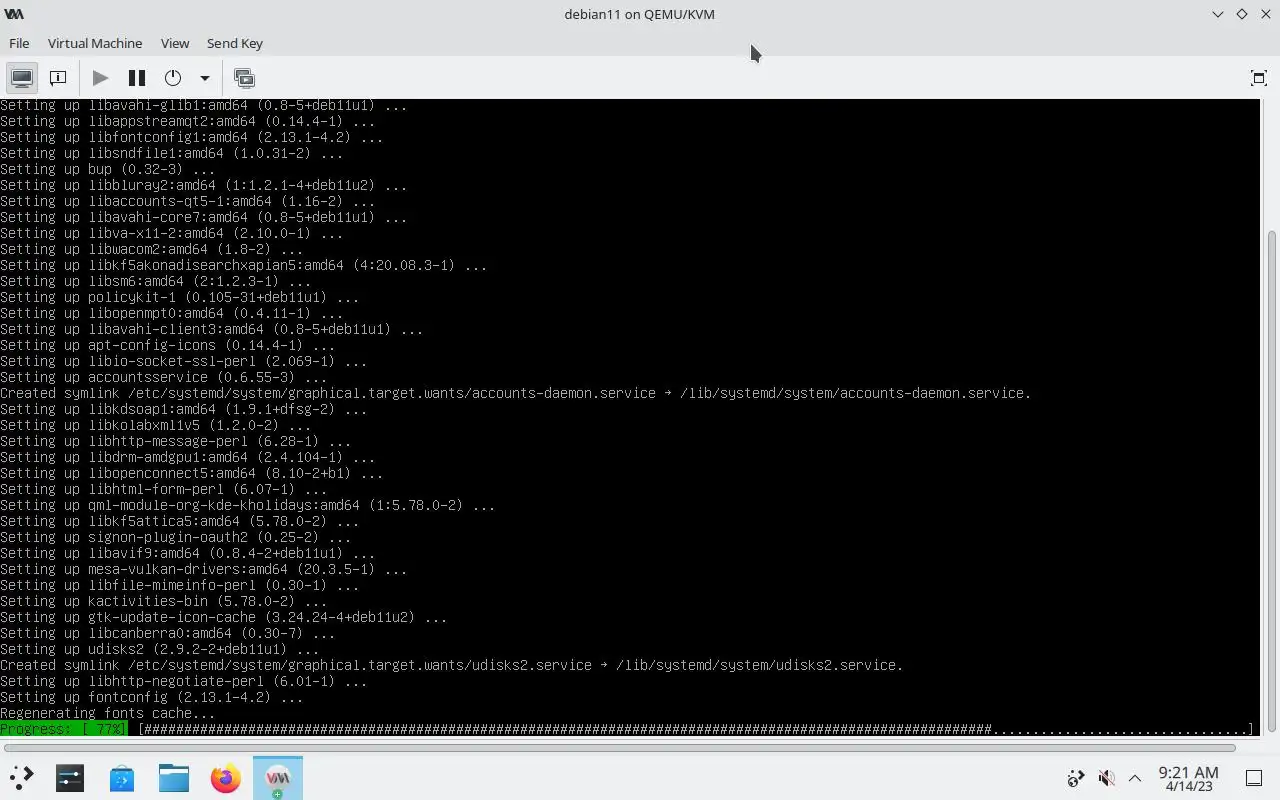Click the 'Setting up gtk-update-icon-cache' line

point(224,617)
